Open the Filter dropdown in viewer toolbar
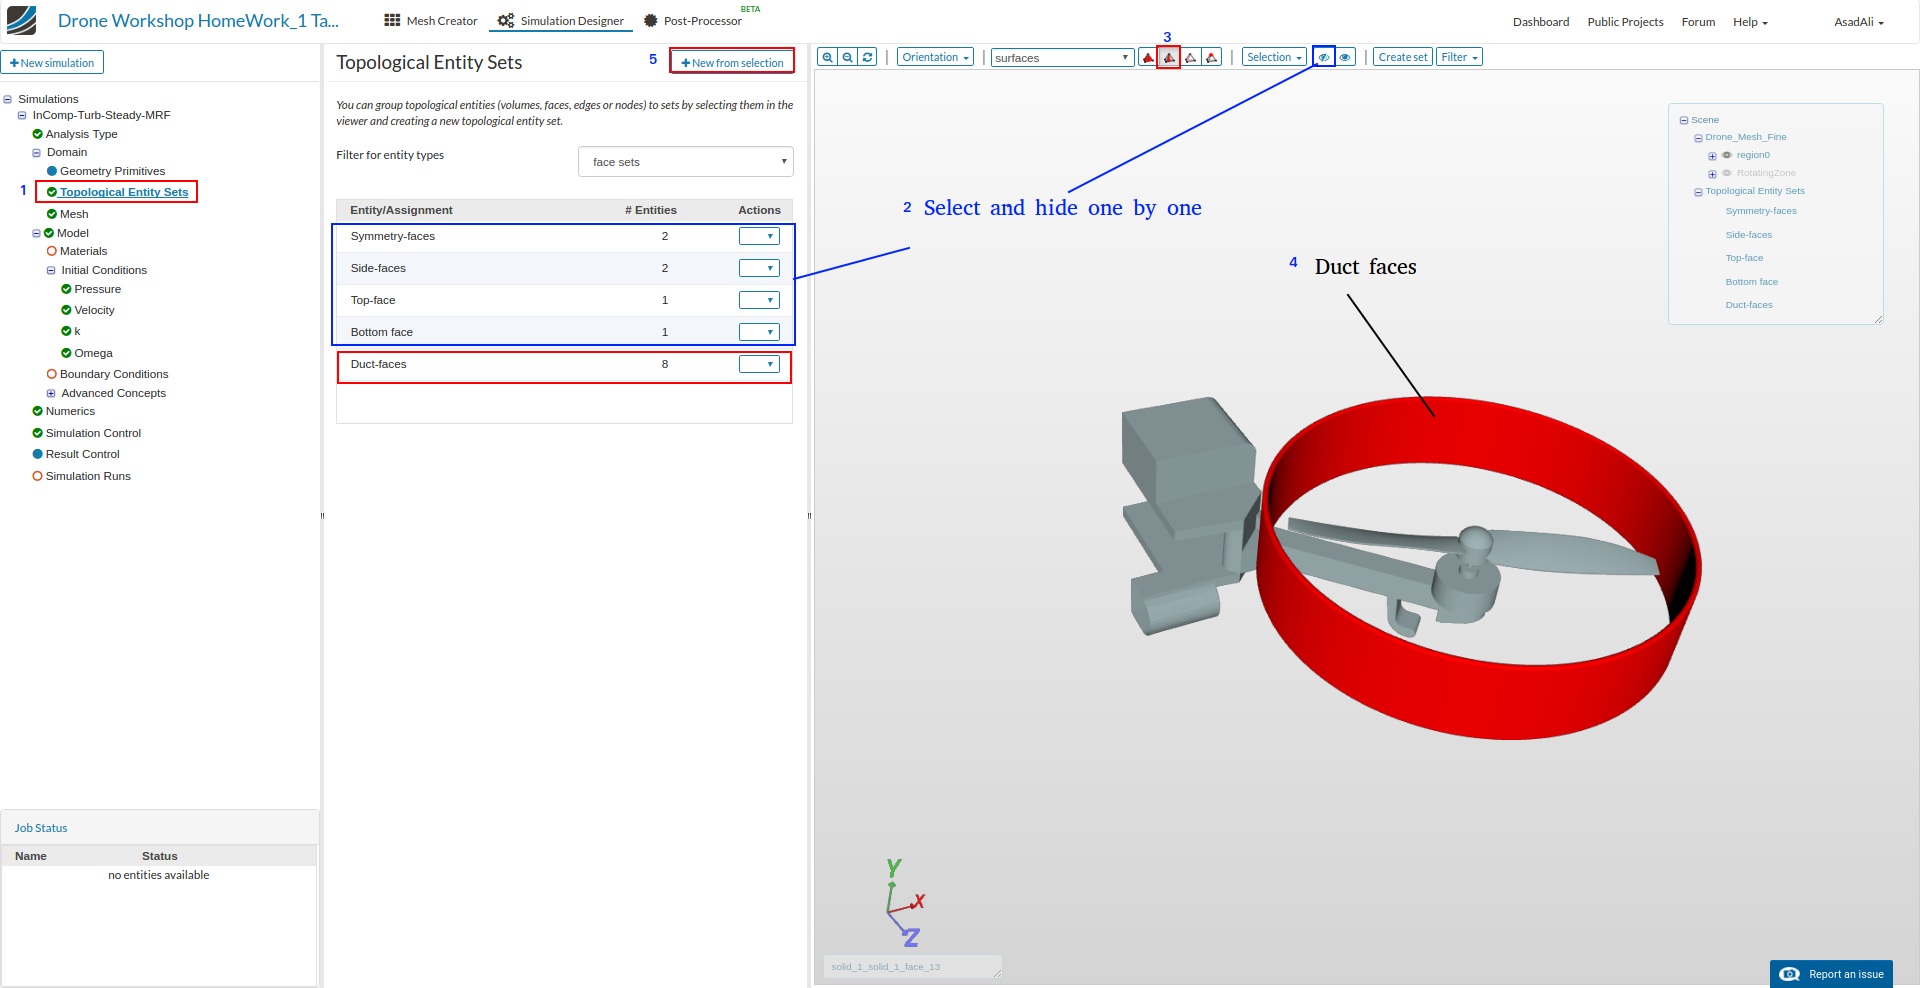 point(1459,57)
